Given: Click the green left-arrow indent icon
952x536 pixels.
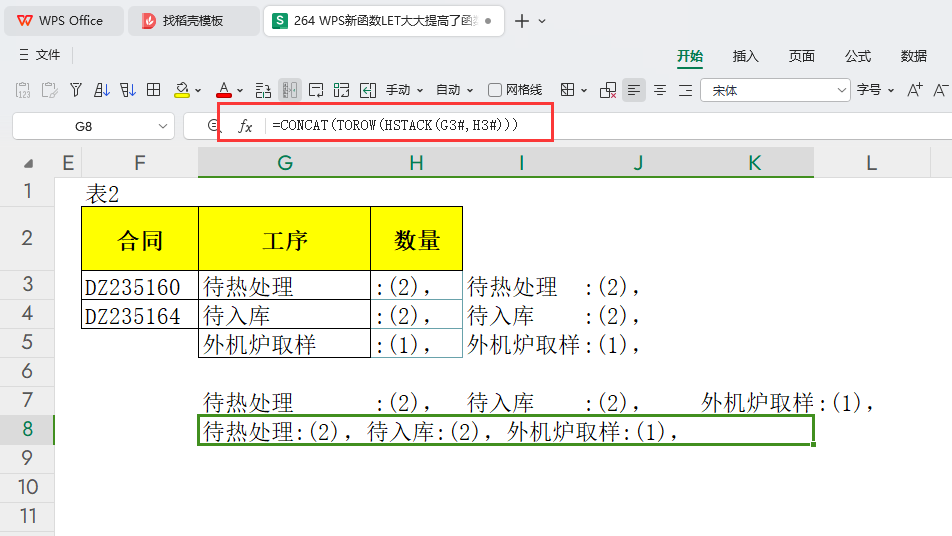Looking at the screenshot, I should (367, 90).
